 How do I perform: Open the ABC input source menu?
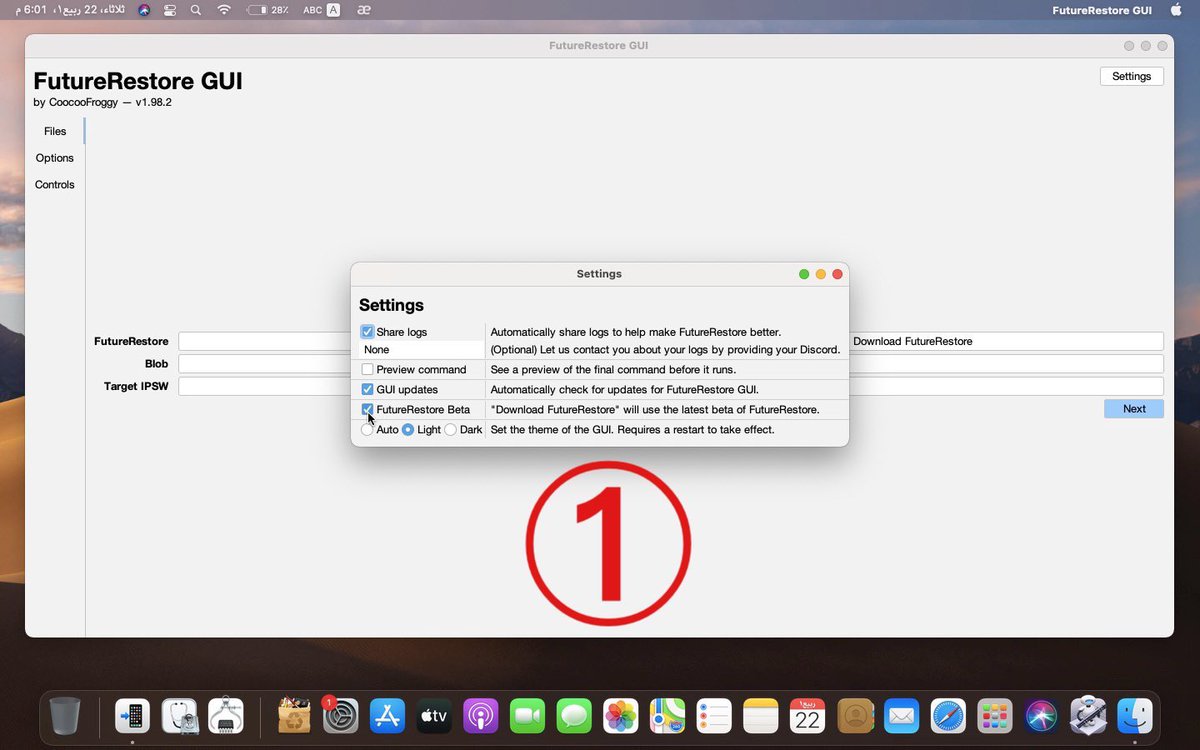point(321,10)
